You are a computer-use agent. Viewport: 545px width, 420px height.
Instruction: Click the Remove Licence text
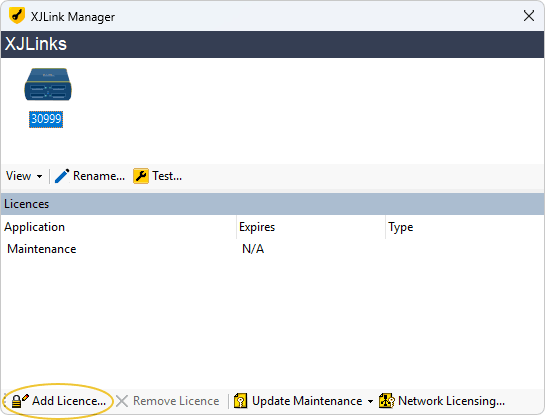[176, 401]
